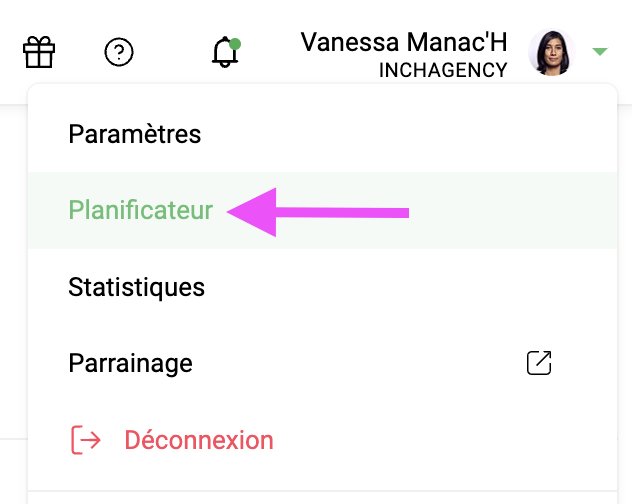Screen dimensions: 632x504
Task: Click the Vanessa Manac'H user name
Action: click(403, 42)
